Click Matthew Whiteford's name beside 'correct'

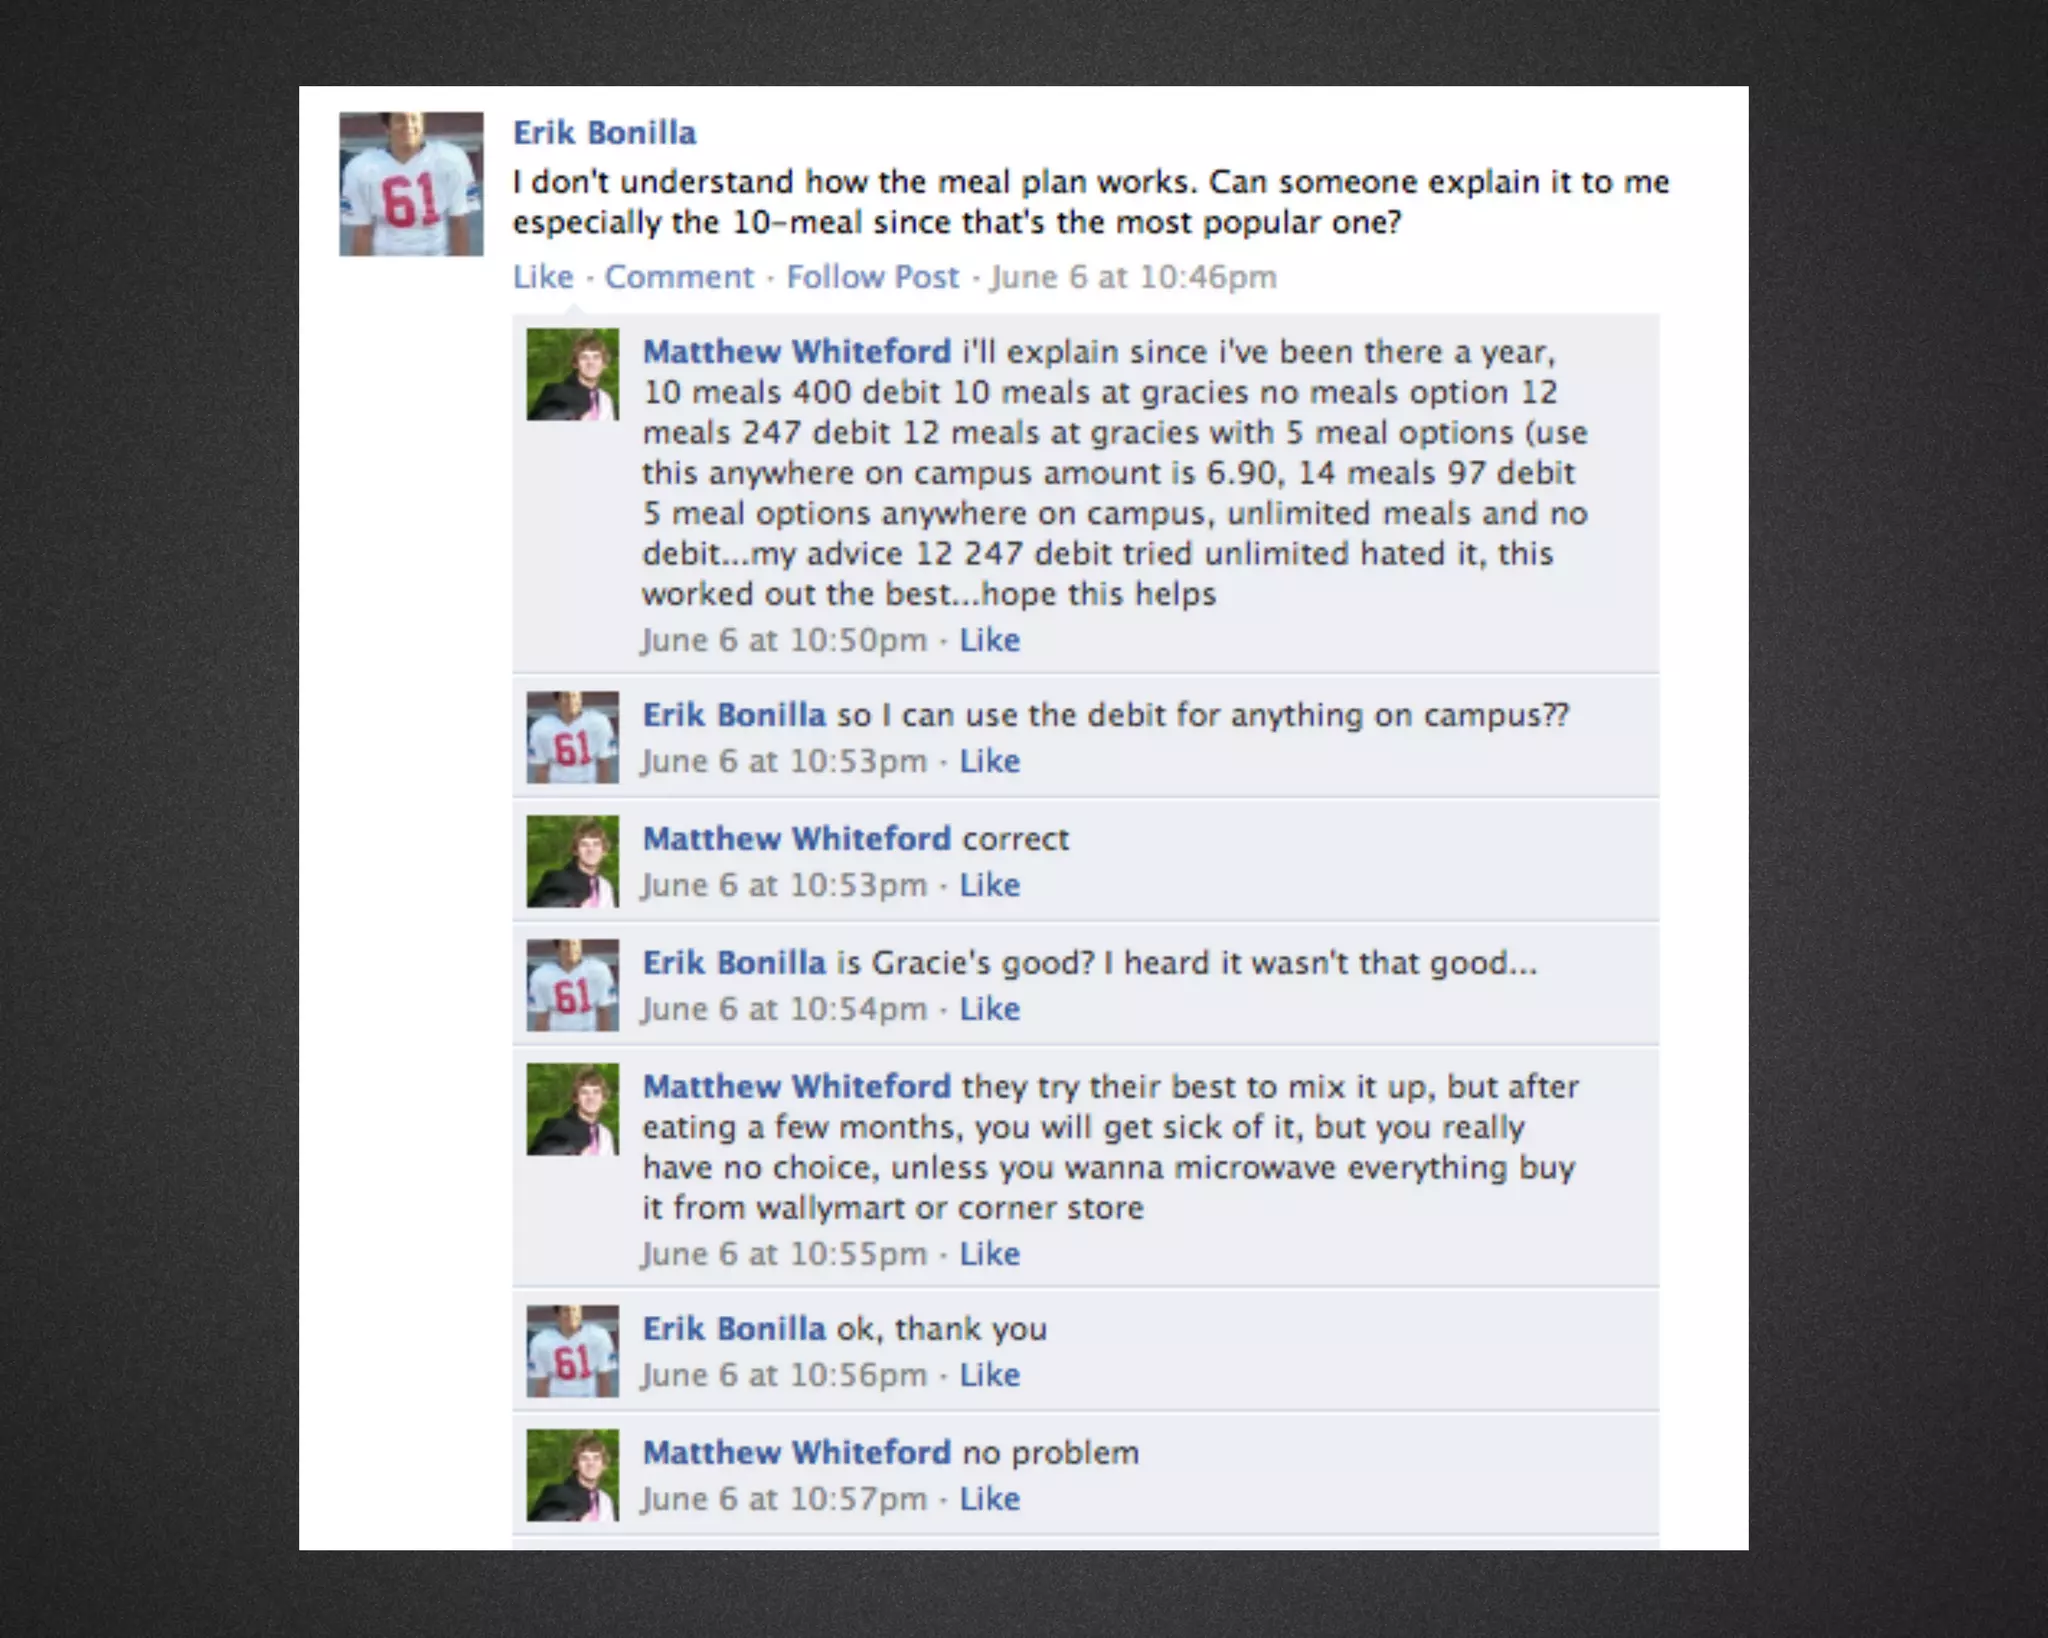[796, 839]
